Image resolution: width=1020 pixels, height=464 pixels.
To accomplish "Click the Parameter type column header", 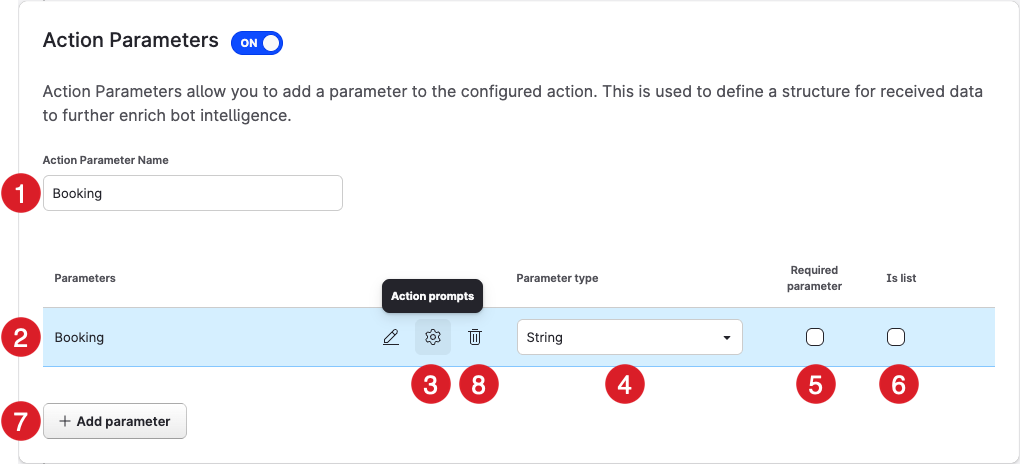I will click(557, 278).
